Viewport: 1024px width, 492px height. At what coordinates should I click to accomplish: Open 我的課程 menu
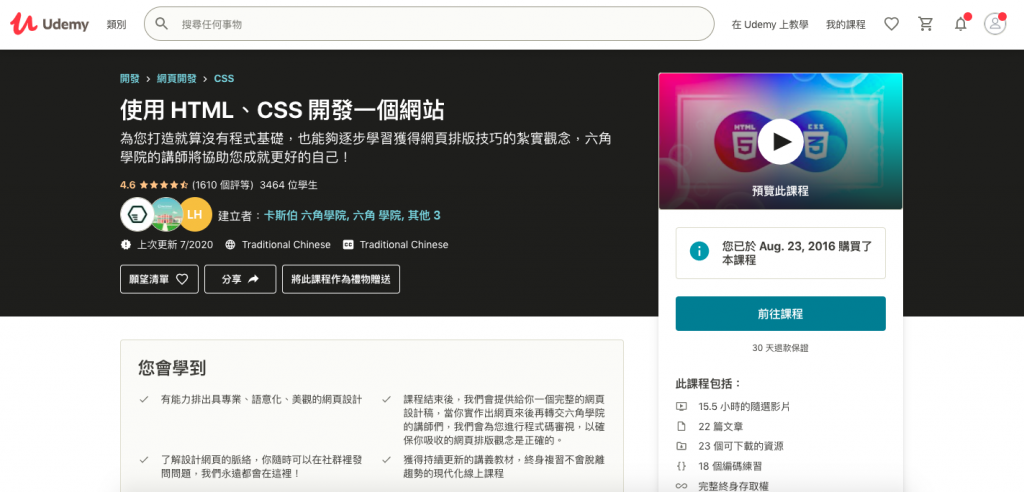pyautogui.click(x=846, y=24)
